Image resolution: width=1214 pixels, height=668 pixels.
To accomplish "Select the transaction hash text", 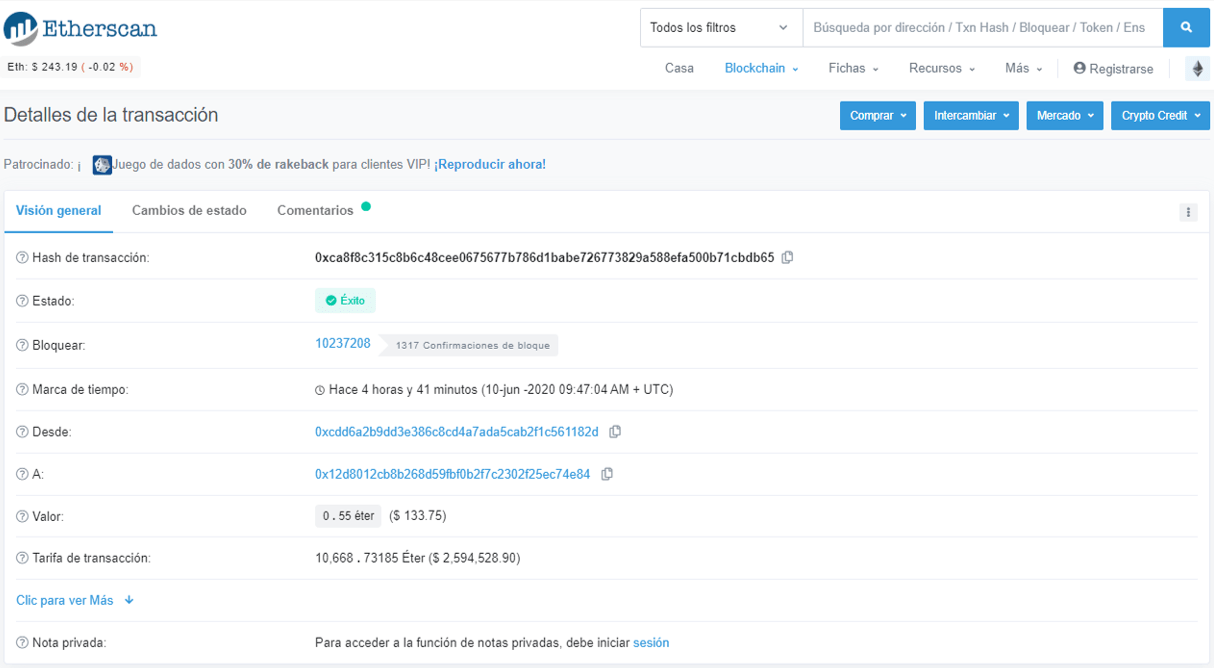I will click(x=545, y=258).
